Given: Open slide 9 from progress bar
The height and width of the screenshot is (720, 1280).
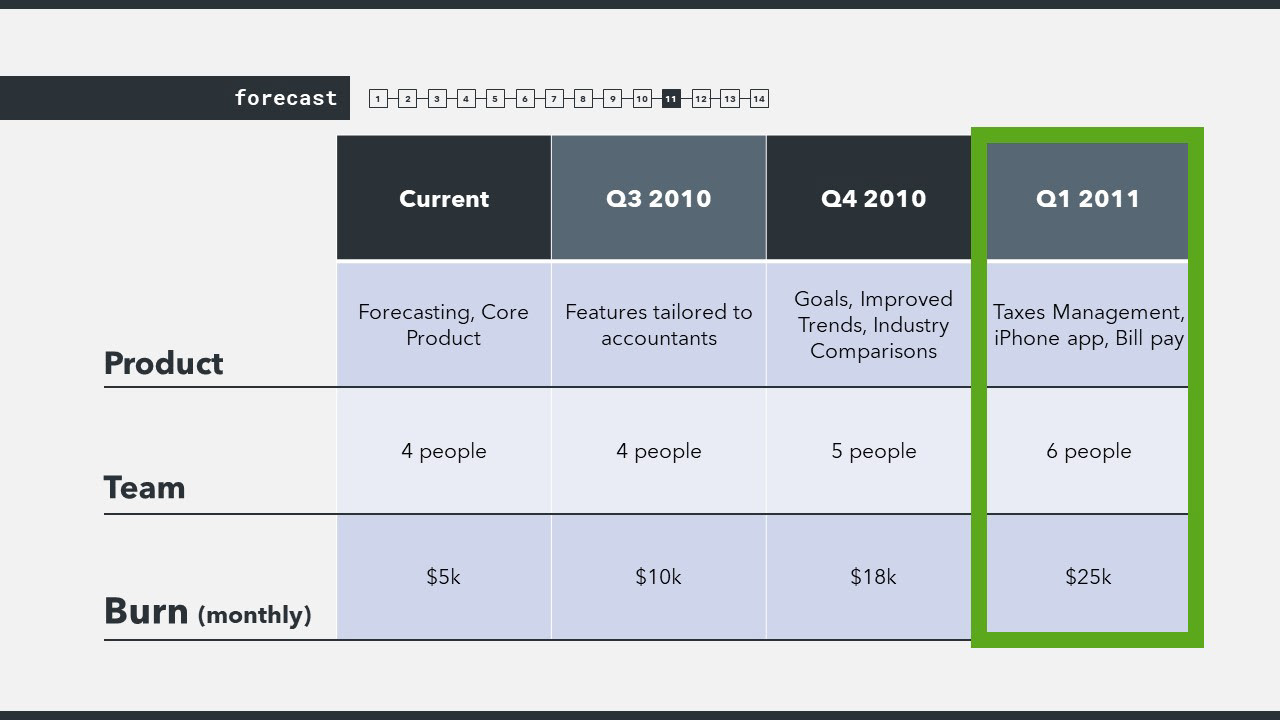Looking at the screenshot, I should tap(613, 98).
